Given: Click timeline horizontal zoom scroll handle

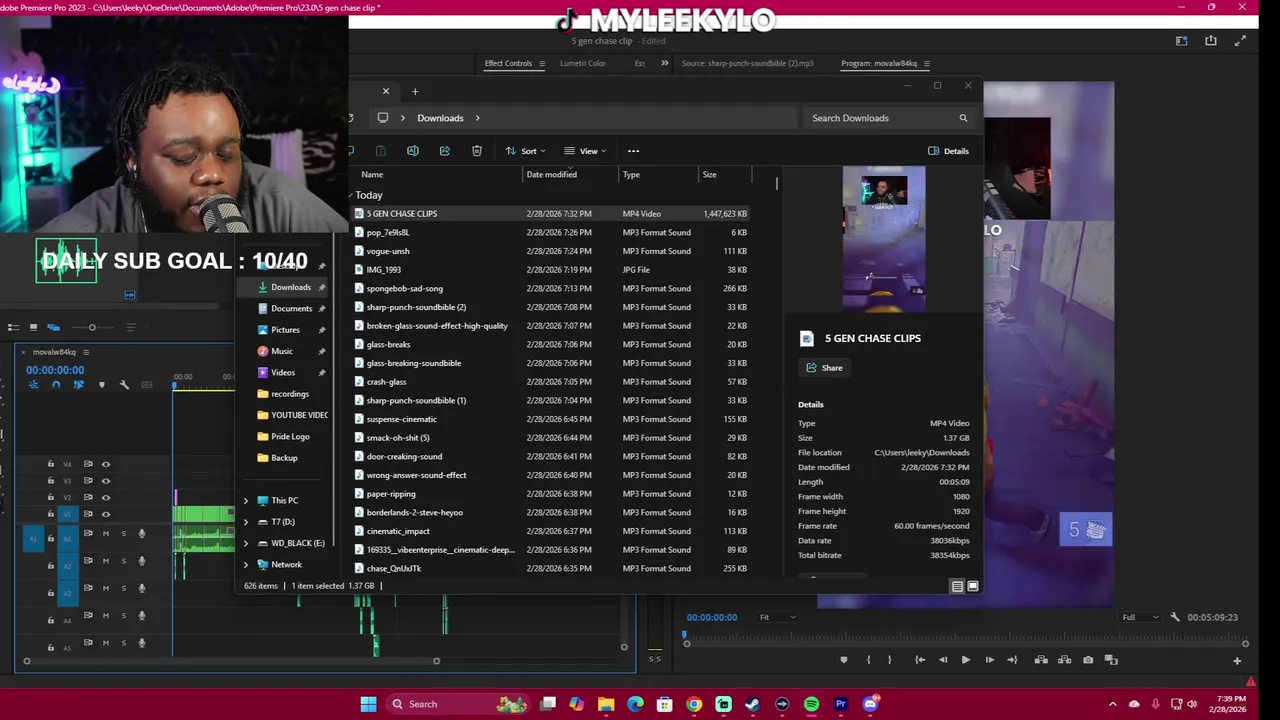Looking at the screenshot, I should (x=436, y=661).
